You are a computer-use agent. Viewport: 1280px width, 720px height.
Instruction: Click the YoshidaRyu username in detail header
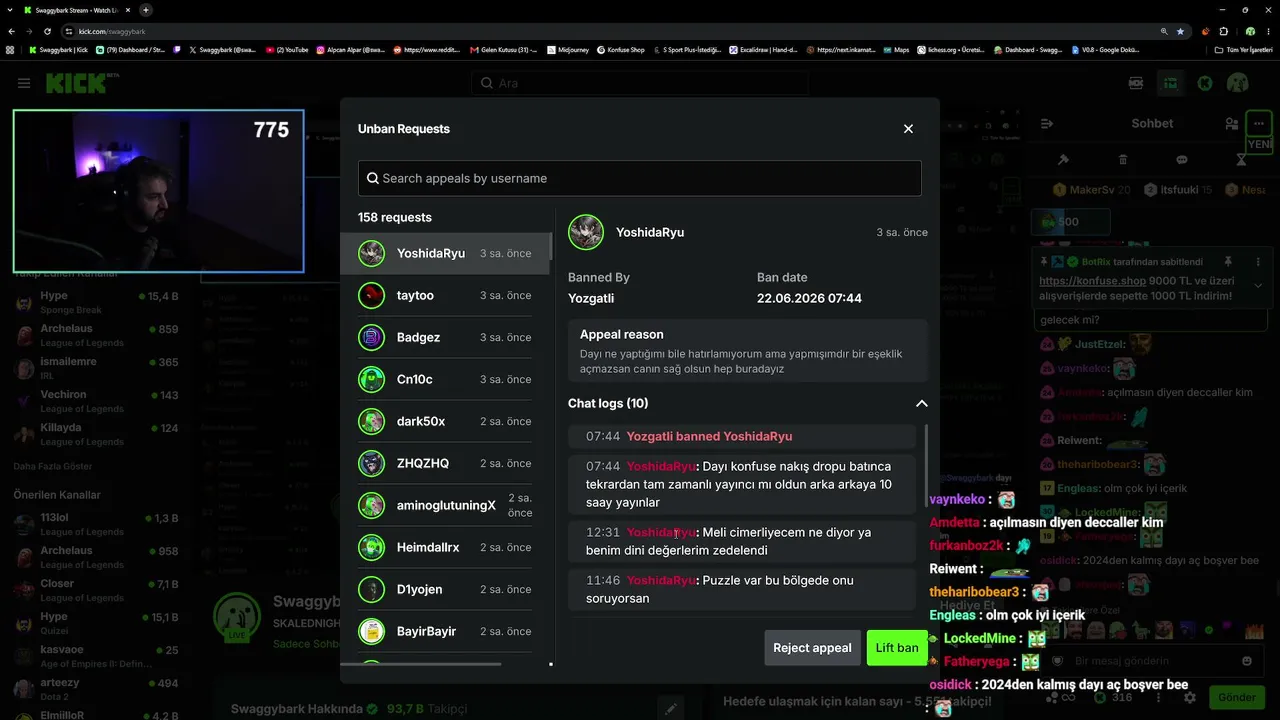coord(650,232)
